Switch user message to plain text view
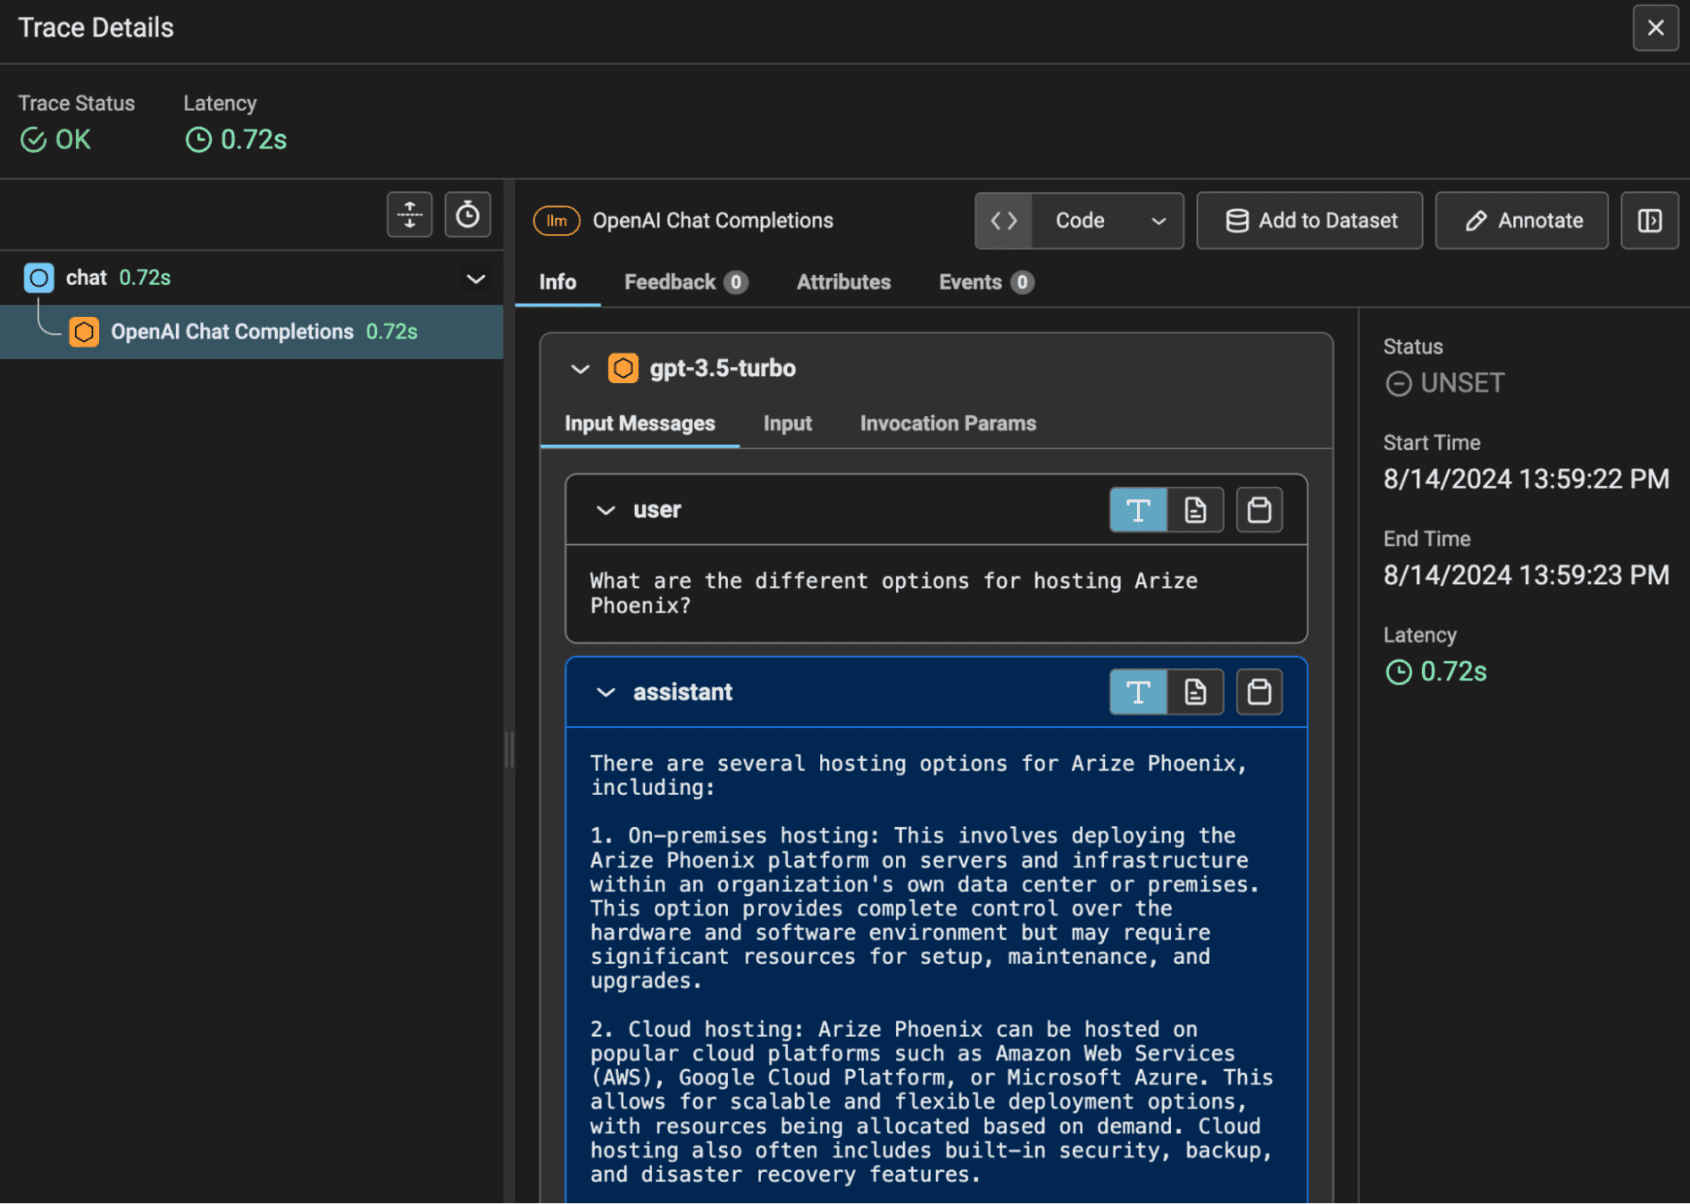1690x1204 pixels. [1138, 510]
